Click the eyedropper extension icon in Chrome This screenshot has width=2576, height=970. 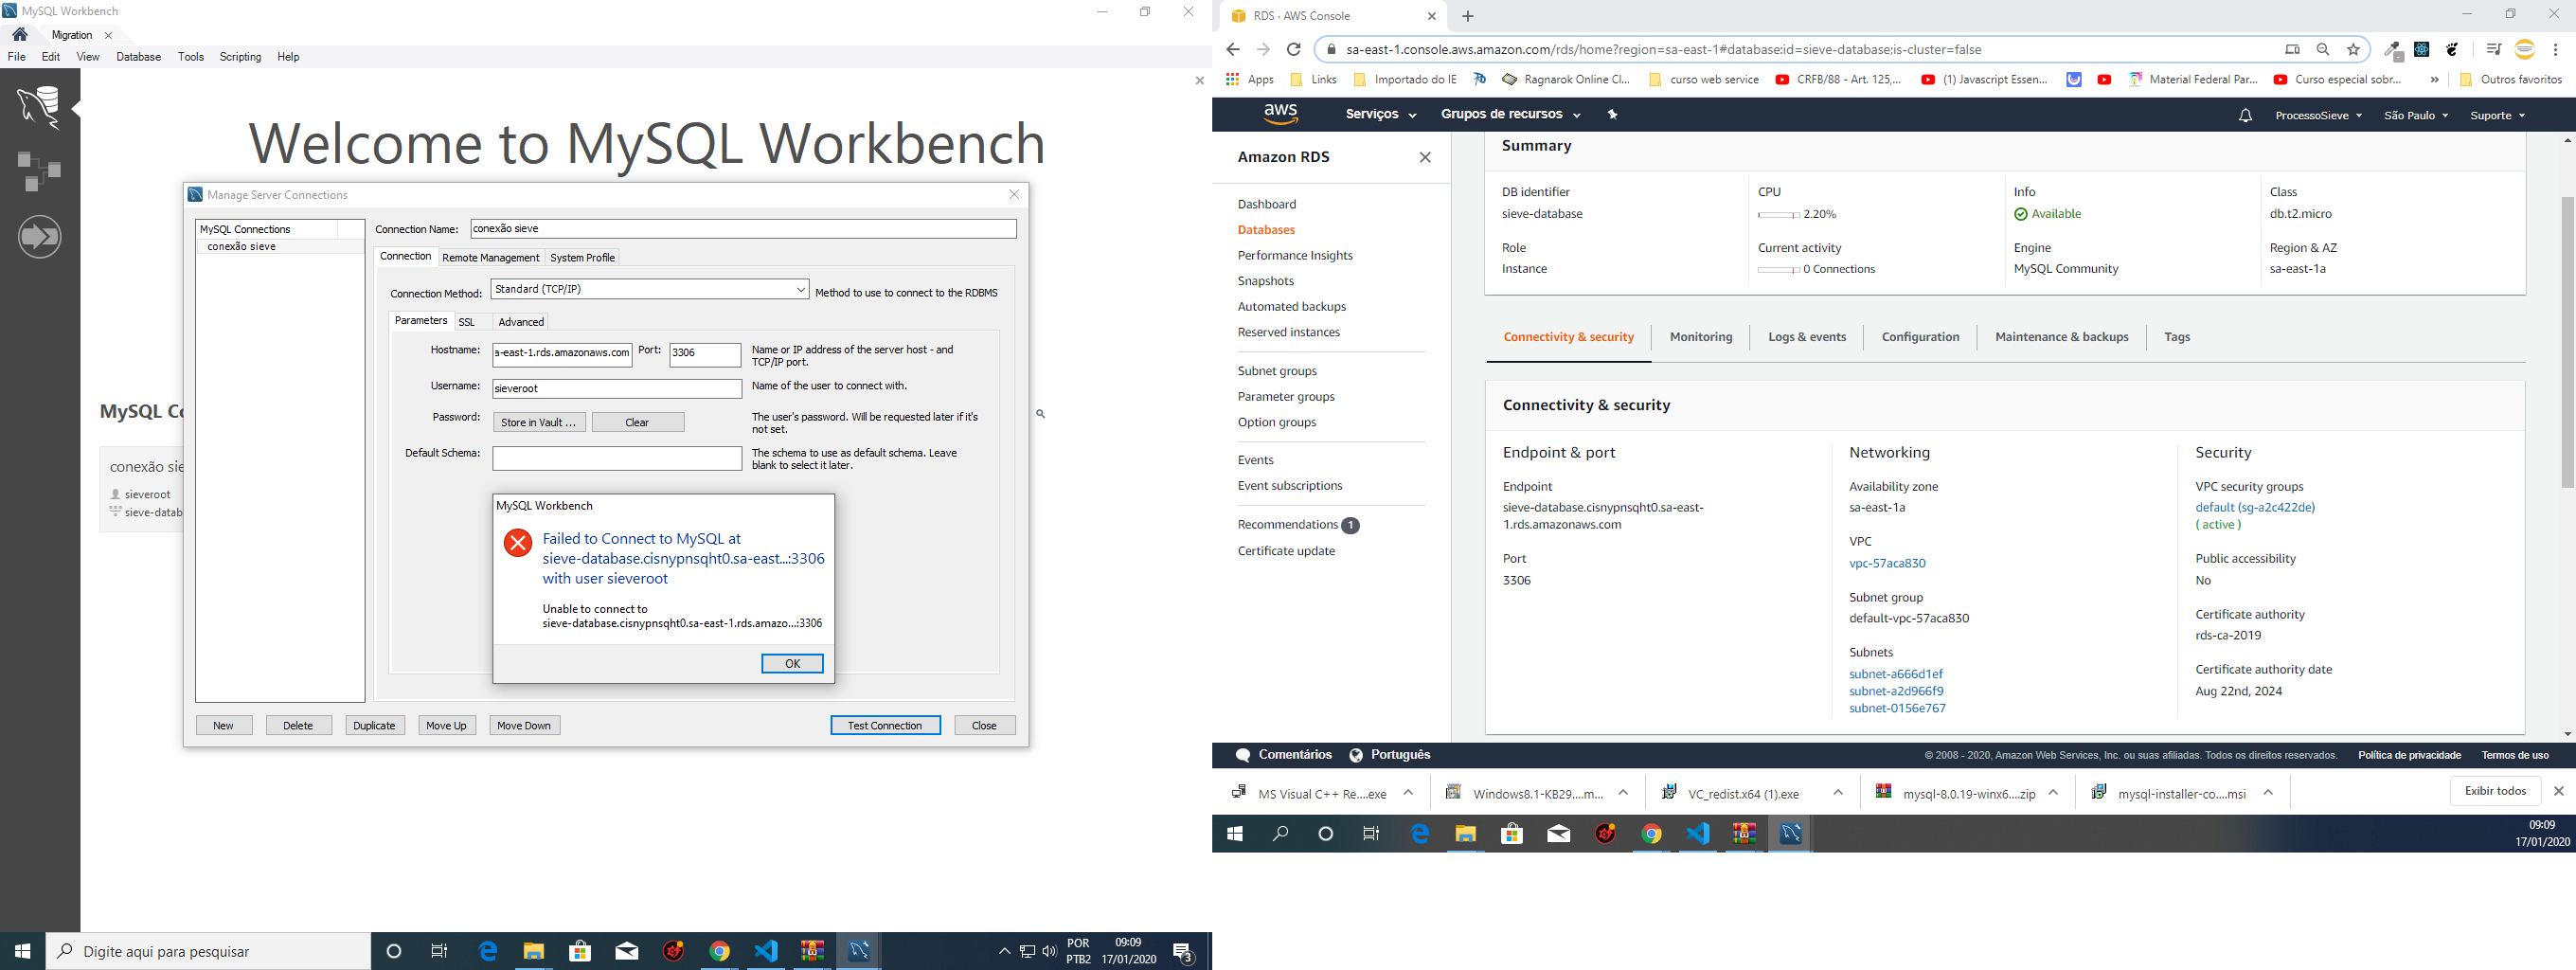2392,49
